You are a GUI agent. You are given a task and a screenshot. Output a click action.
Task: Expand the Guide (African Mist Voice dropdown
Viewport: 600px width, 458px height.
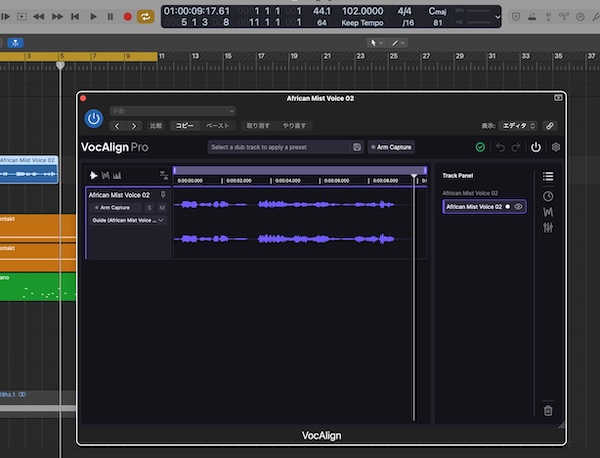128,220
